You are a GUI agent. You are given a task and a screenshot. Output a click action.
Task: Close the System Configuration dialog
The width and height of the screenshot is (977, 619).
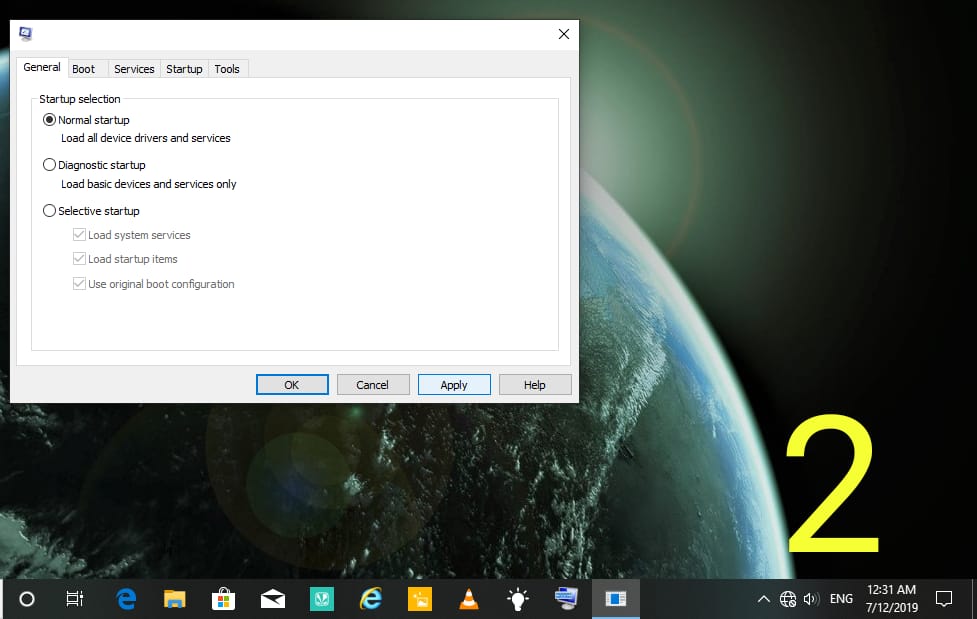(x=564, y=34)
